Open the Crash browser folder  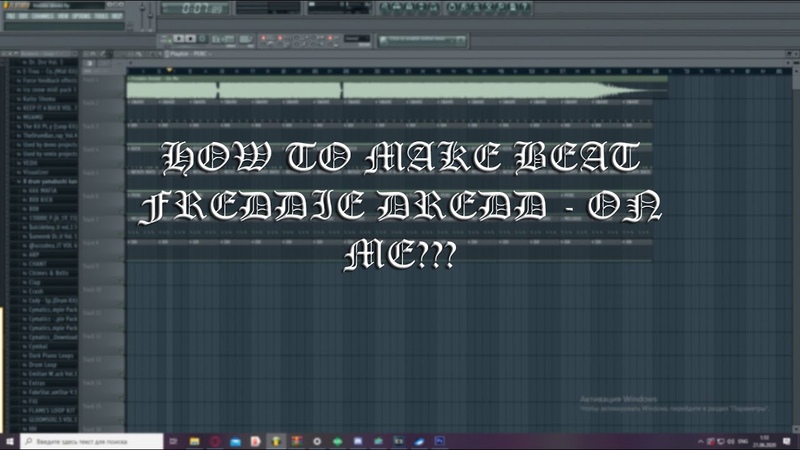33,291
